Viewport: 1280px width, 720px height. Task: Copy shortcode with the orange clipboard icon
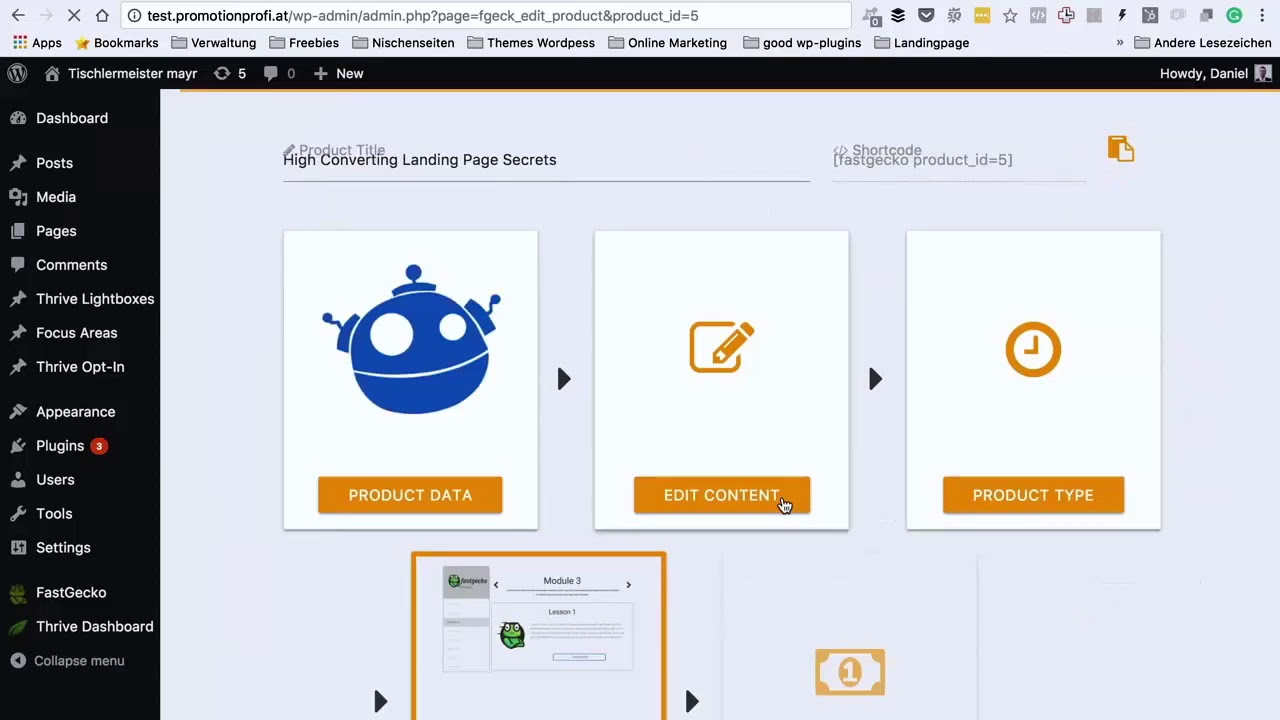tap(1121, 149)
